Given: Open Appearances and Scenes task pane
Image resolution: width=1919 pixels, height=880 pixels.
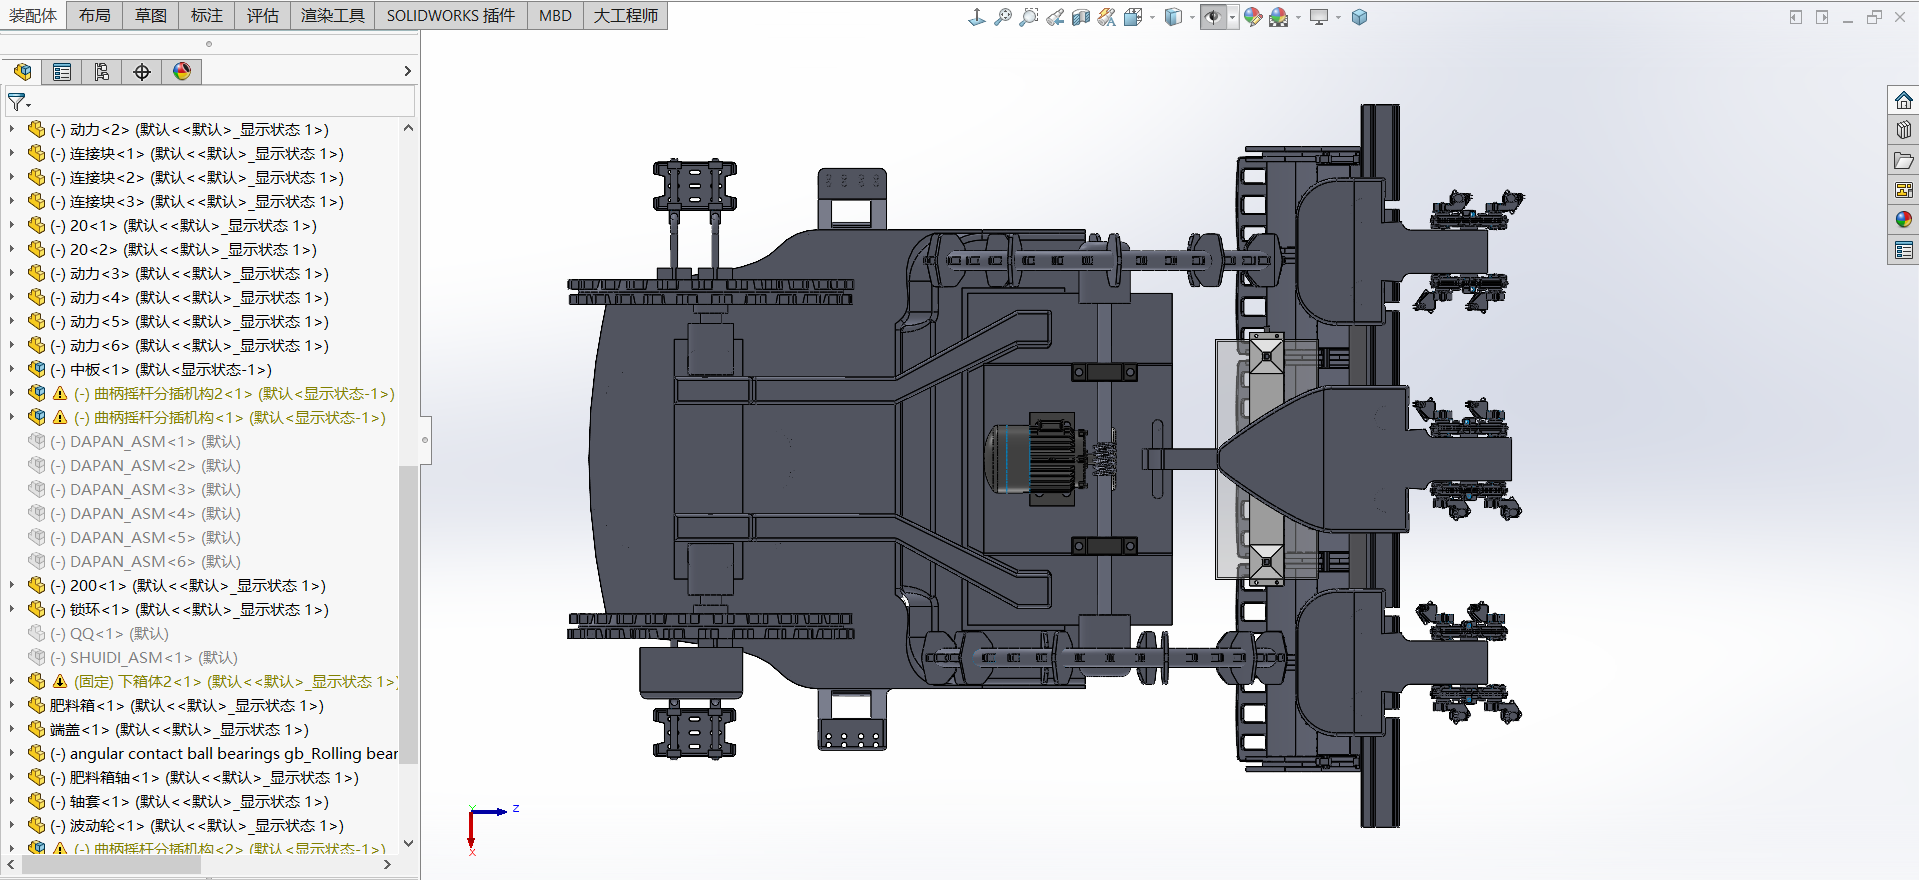Looking at the screenshot, I should pyautogui.click(x=1903, y=220).
